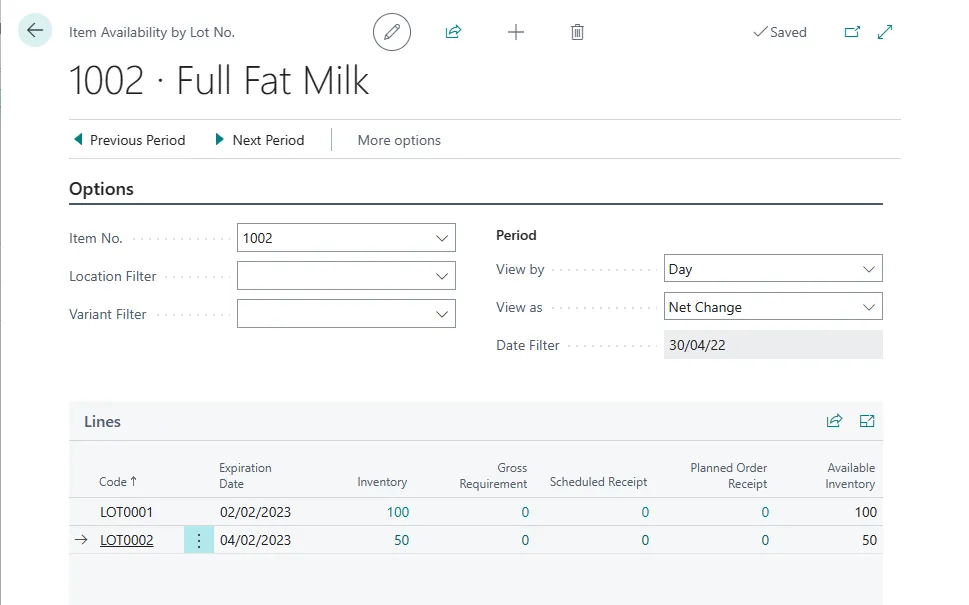The height and width of the screenshot is (605, 969).
Task: Click the Date Filter field 30/04/22
Action: (773, 345)
